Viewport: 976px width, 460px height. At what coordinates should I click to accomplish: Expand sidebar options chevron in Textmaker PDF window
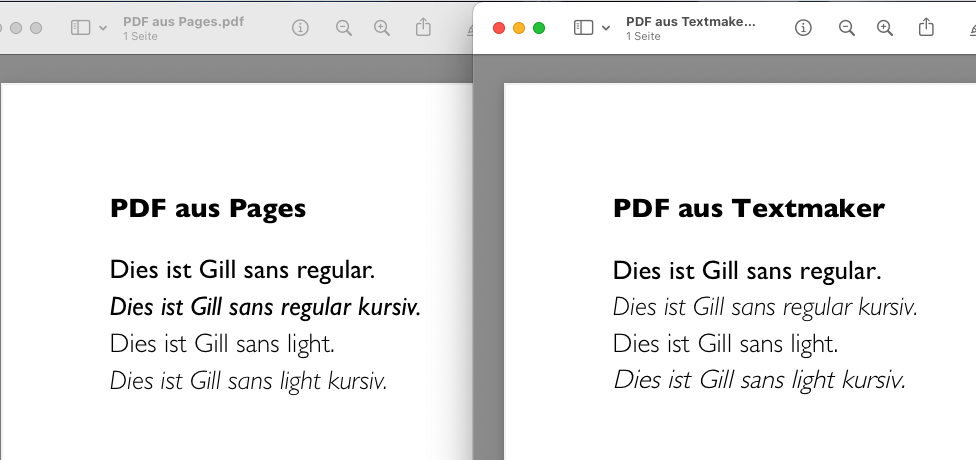606,28
